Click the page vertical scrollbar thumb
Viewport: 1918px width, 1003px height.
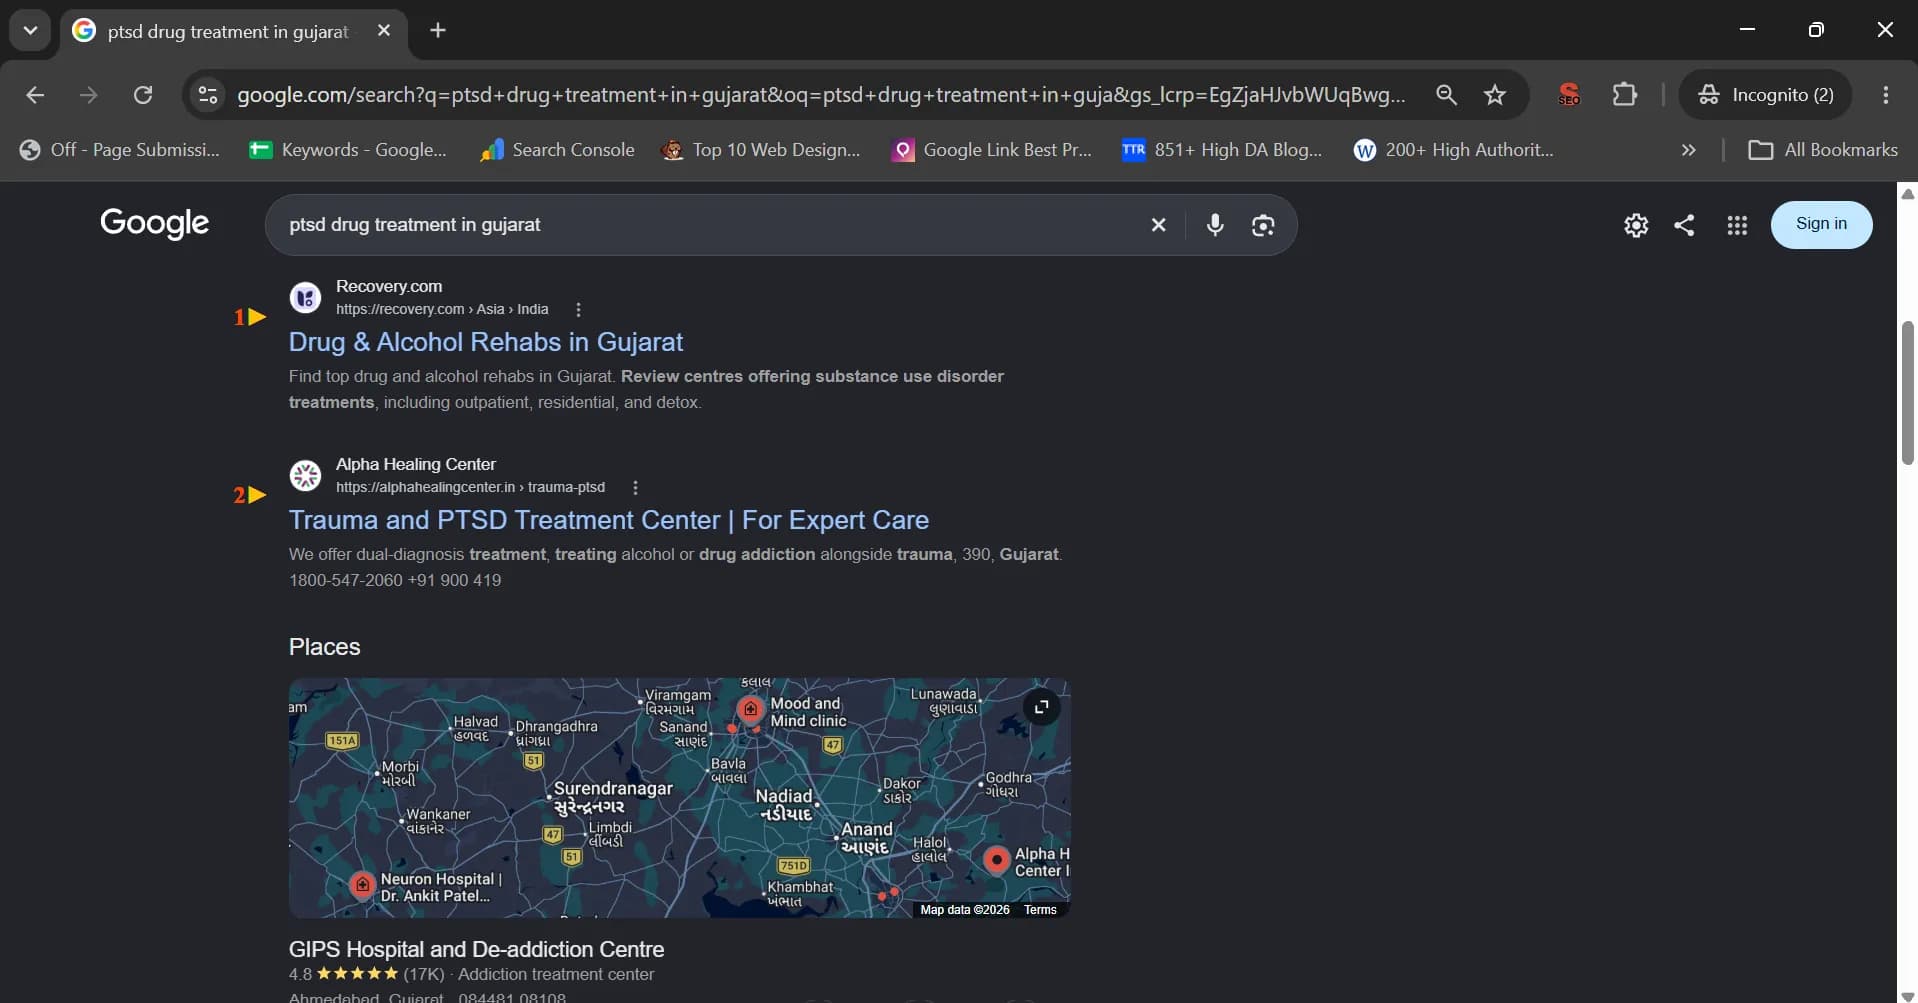(x=1907, y=393)
